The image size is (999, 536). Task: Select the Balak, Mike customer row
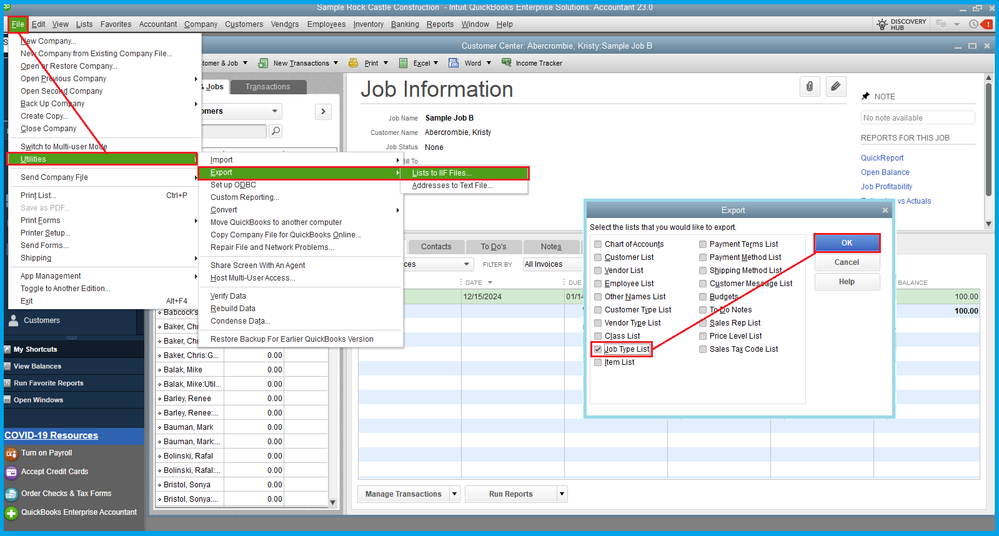(242, 370)
